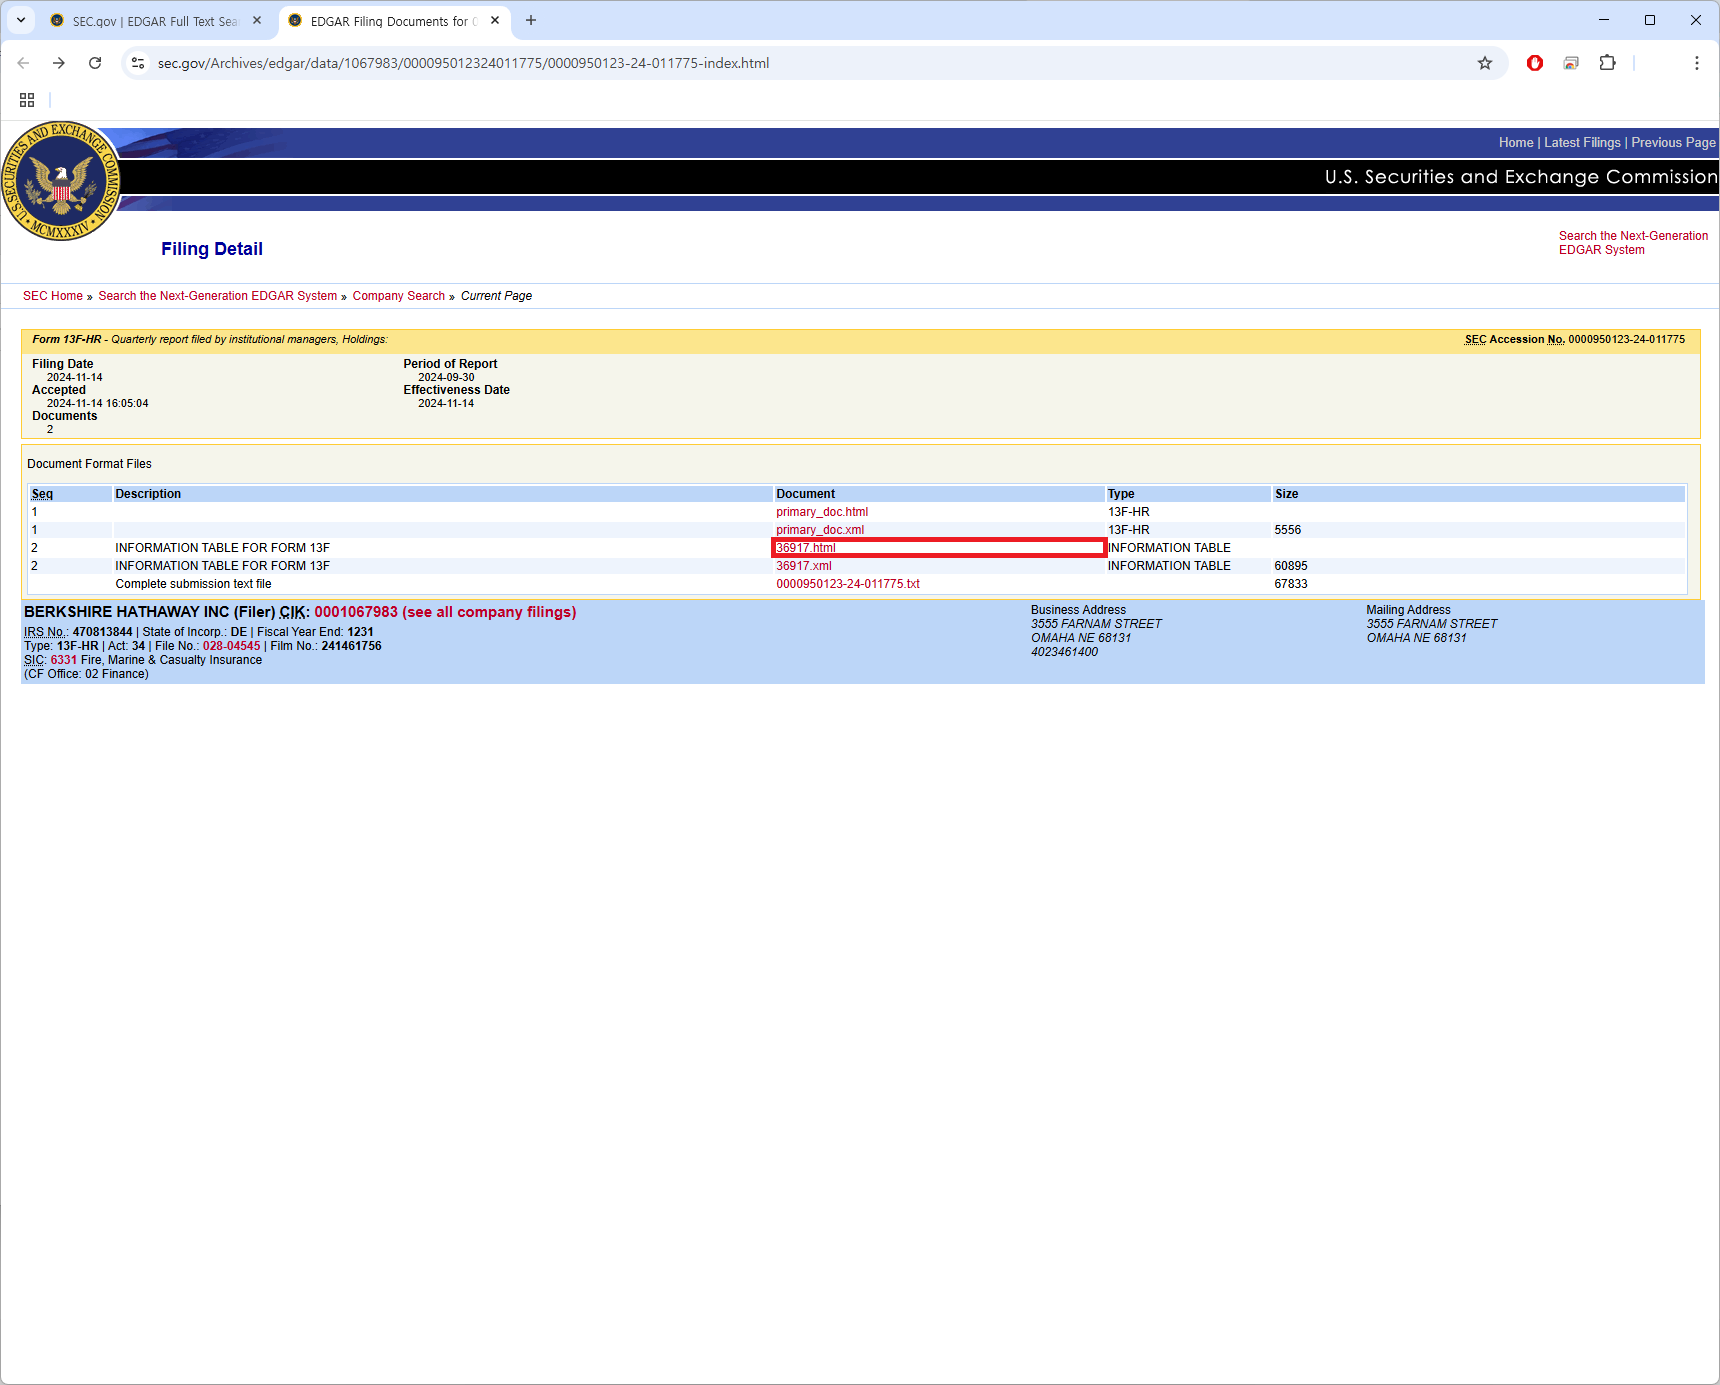Click the browser forward arrow
The width and height of the screenshot is (1720, 1385).
point(59,63)
